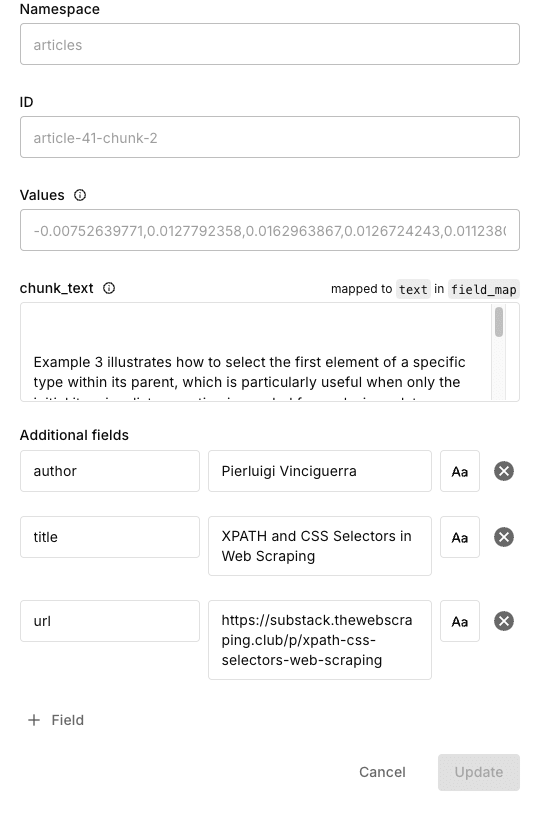543x819 pixels.
Task: Click the ID field article-41-chunk-2
Action: click(270, 137)
